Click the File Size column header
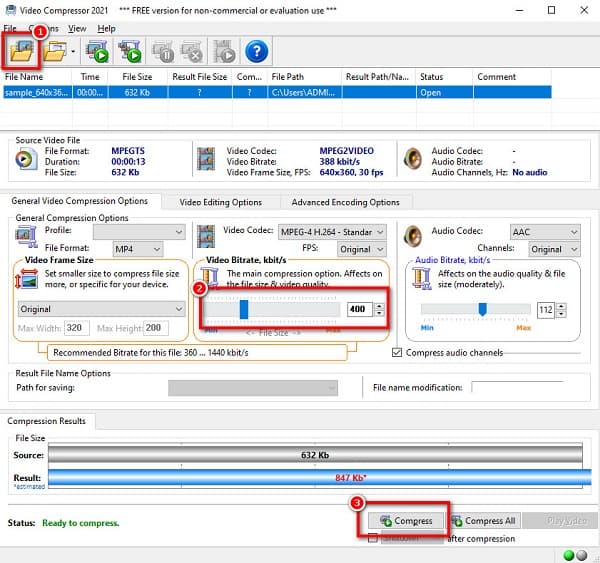 coord(137,77)
